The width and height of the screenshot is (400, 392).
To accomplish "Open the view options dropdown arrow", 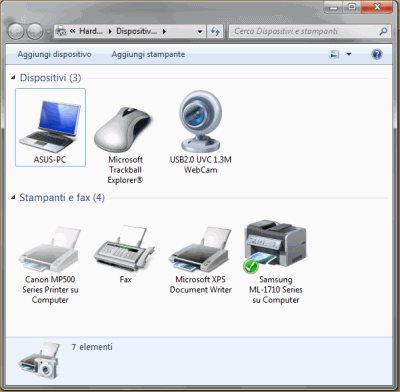I will pos(349,54).
